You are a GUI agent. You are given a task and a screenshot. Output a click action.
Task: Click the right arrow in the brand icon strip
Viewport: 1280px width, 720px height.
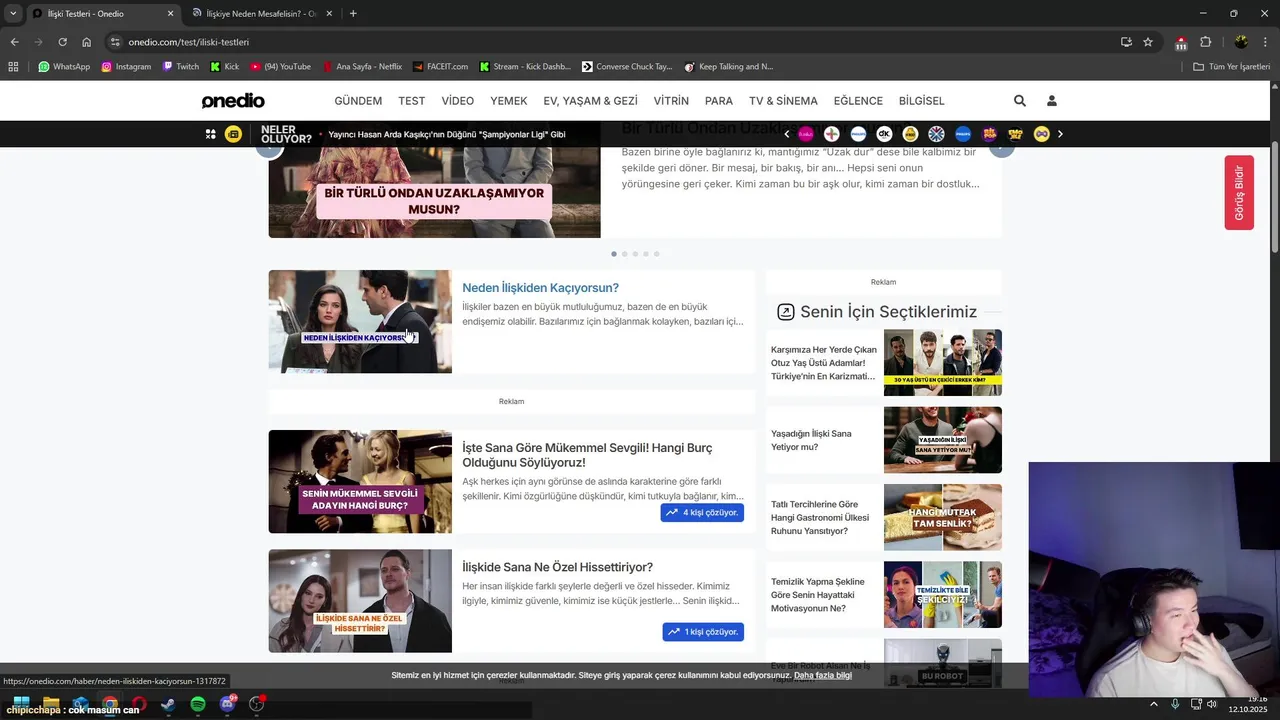point(1060,134)
